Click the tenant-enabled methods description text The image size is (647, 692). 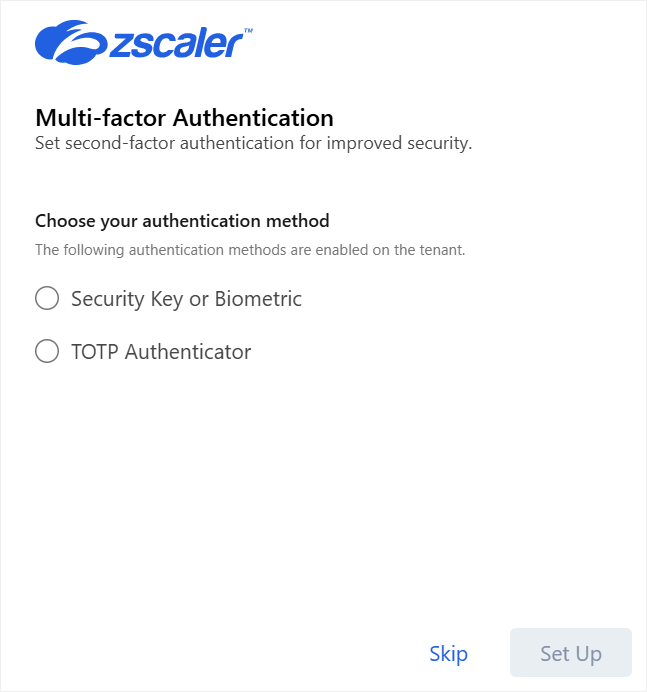[250, 250]
